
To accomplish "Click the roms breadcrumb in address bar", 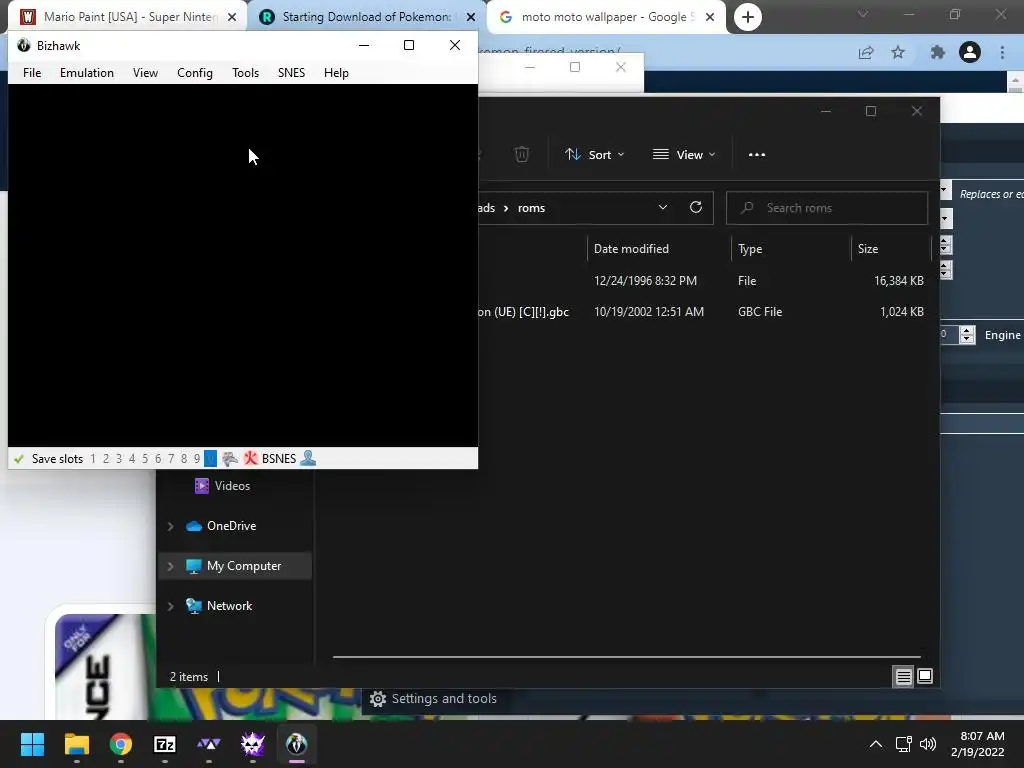I will pyautogui.click(x=531, y=208).
